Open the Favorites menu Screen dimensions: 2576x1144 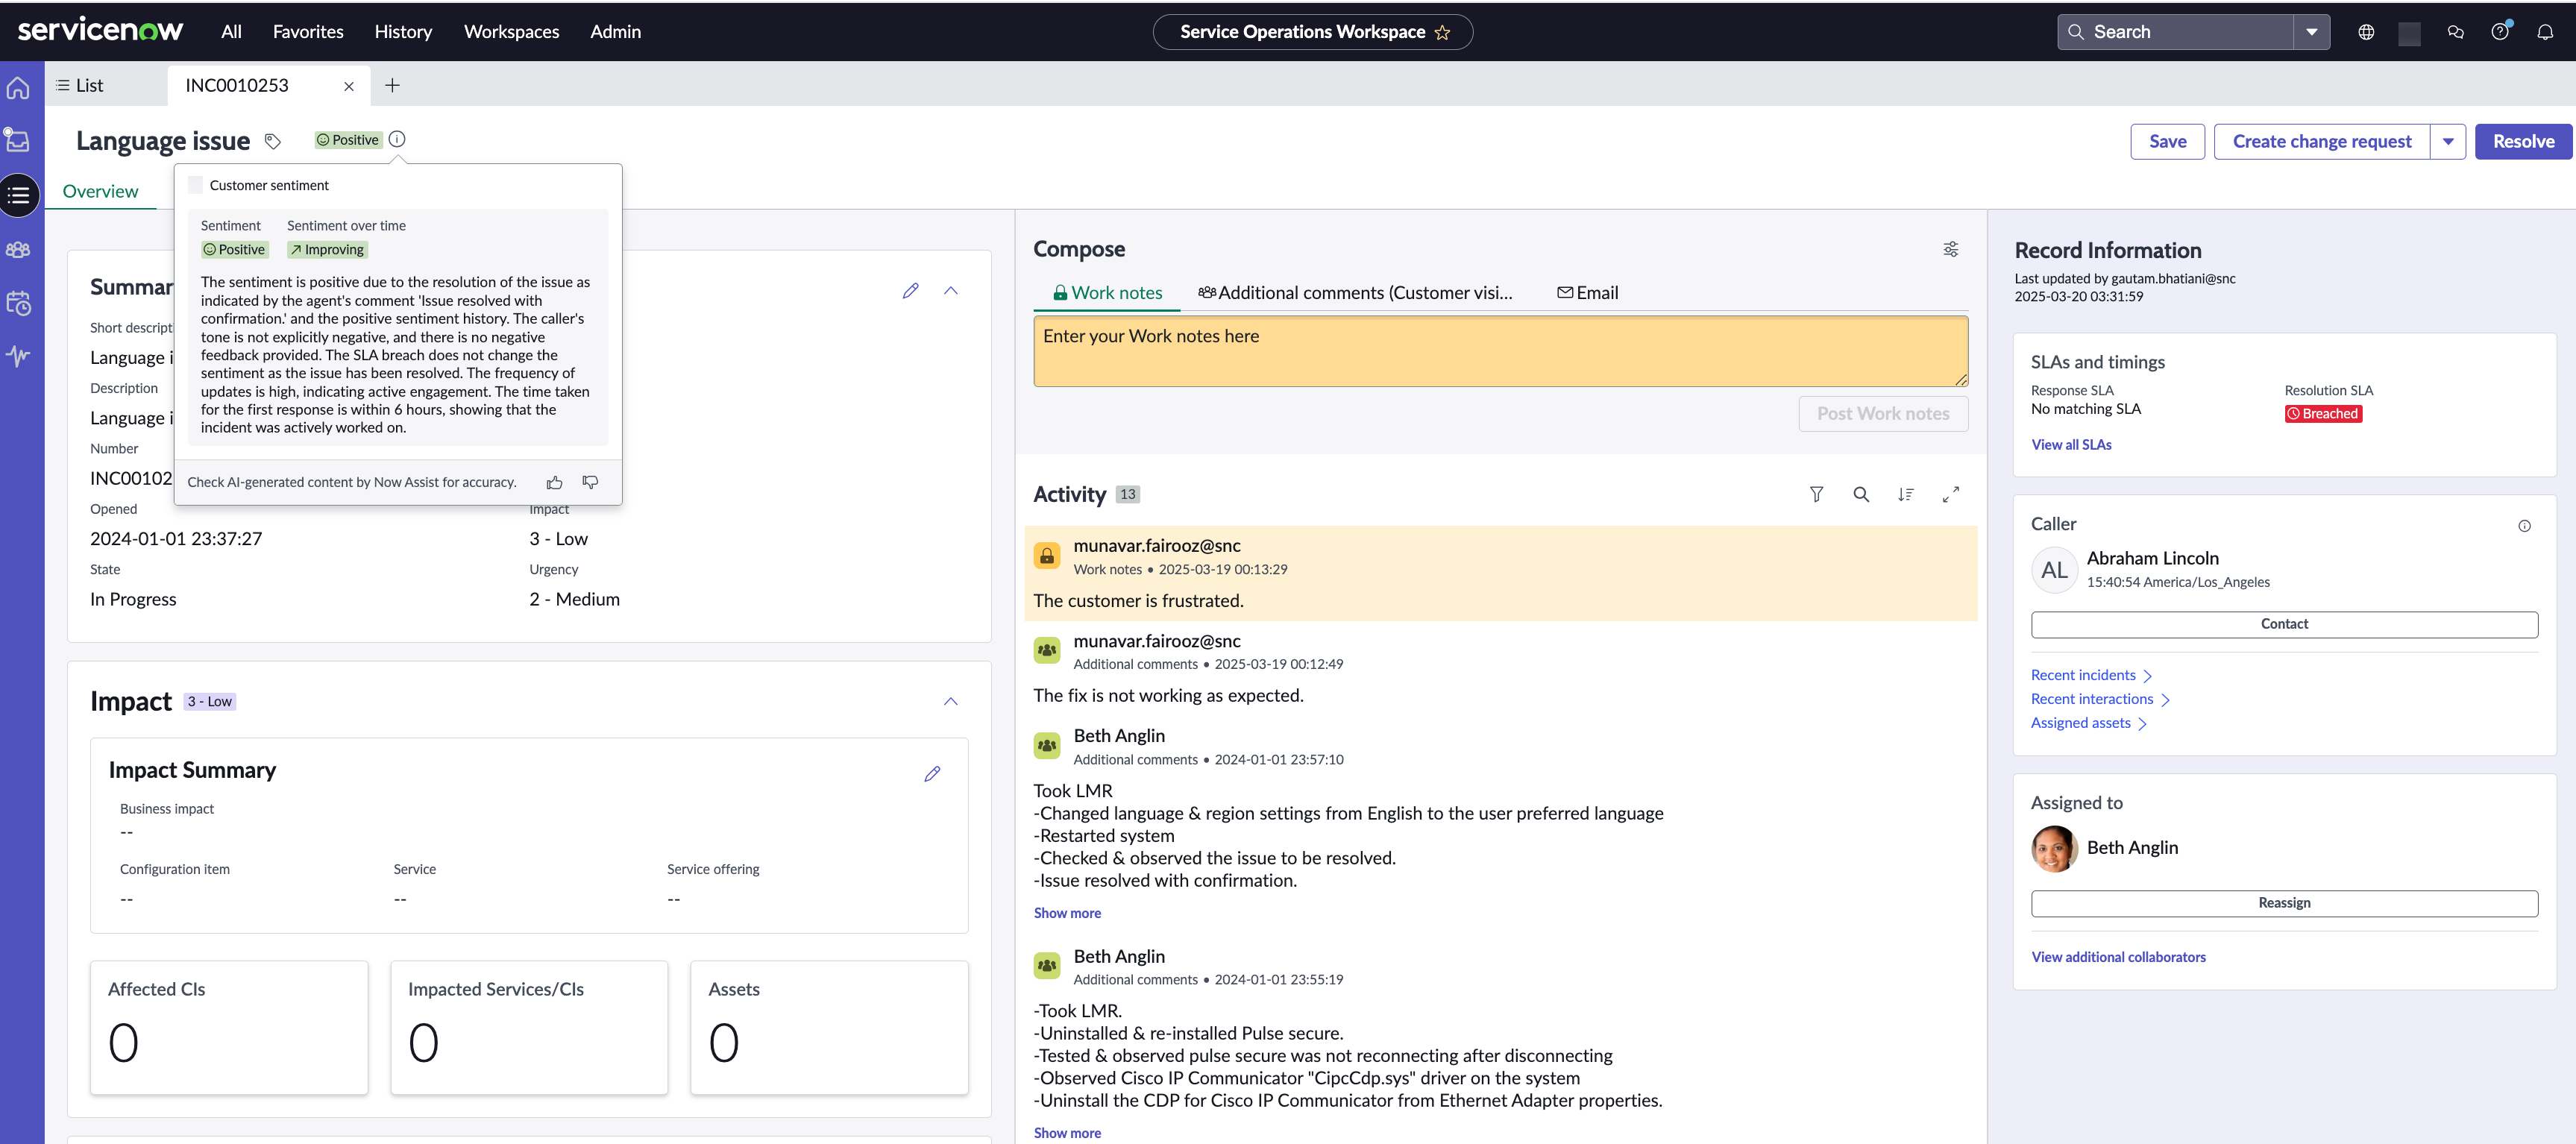coord(308,32)
